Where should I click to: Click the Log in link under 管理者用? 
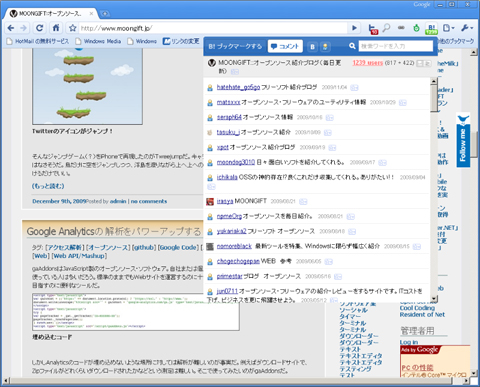click(x=409, y=342)
